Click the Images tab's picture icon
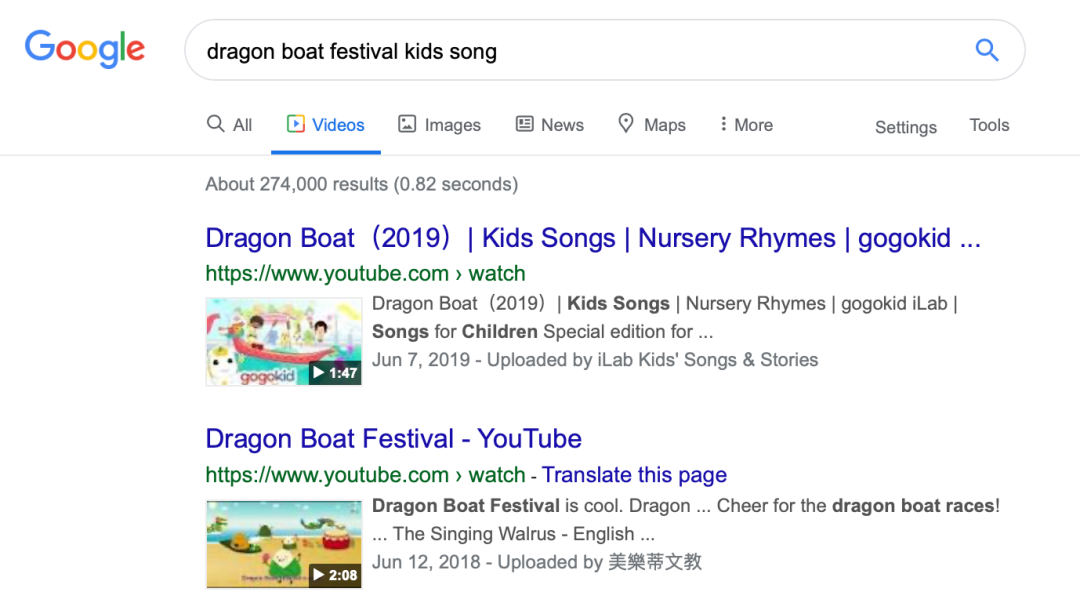Screen dimensions: 1080x610 (x=407, y=124)
